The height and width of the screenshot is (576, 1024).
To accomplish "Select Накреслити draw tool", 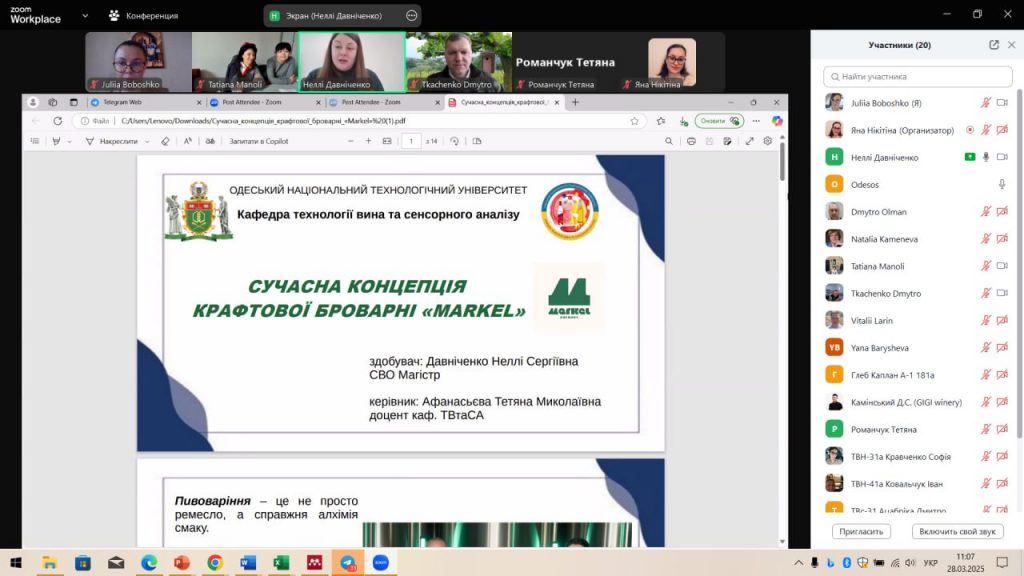I will (112, 141).
